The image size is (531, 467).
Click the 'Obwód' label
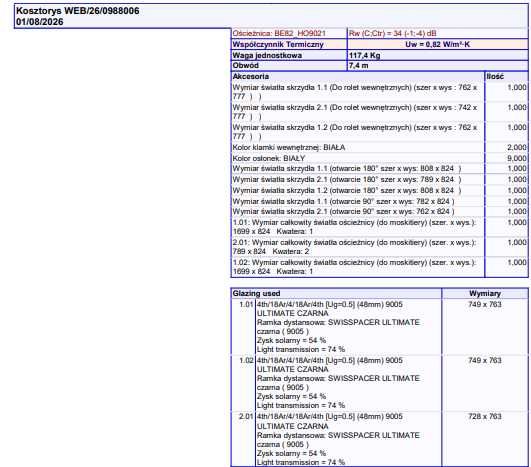(246, 65)
